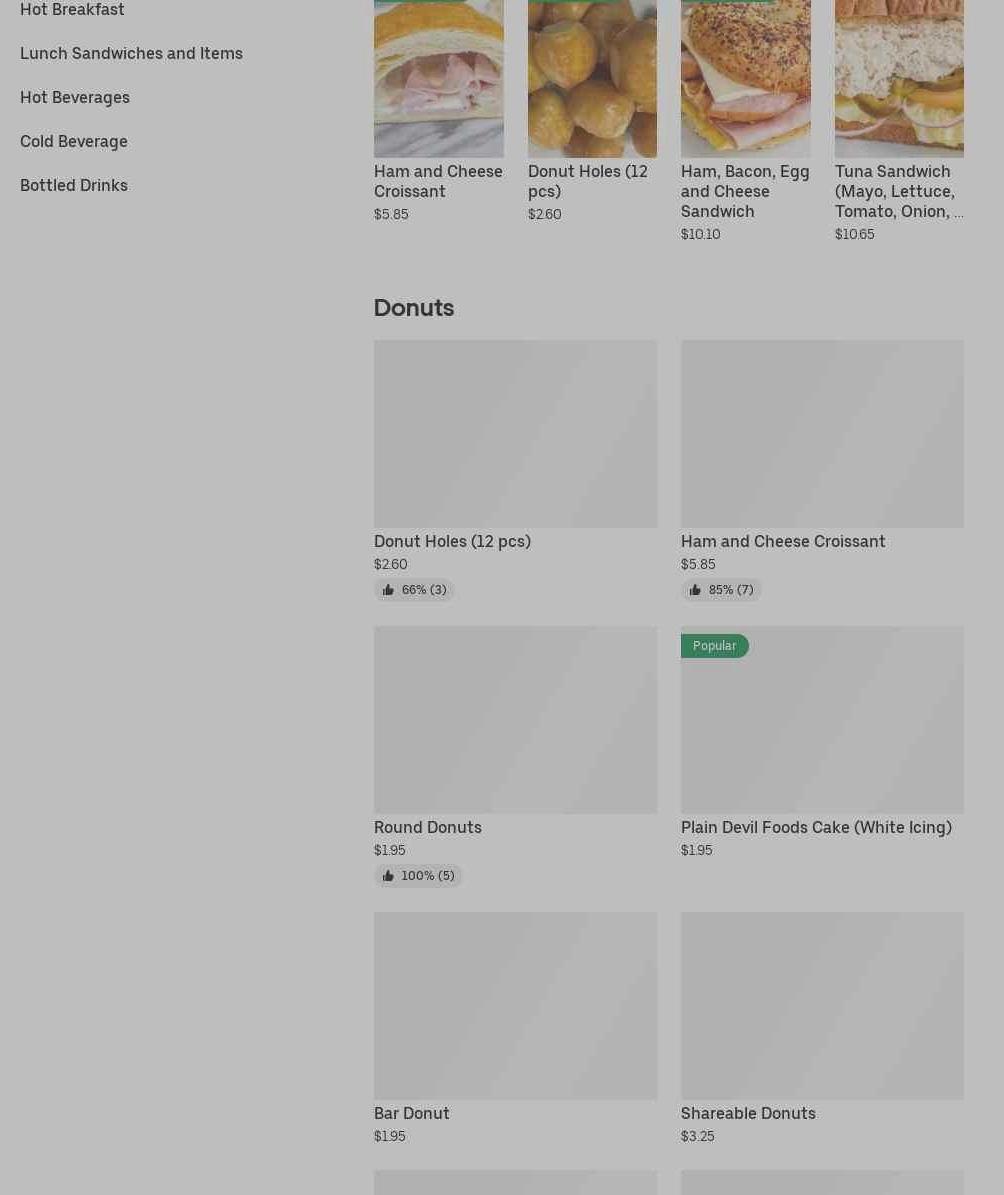Choose the Bar Donut item
This screenshot has width=1004, height=1195.
click(412, 1113)
